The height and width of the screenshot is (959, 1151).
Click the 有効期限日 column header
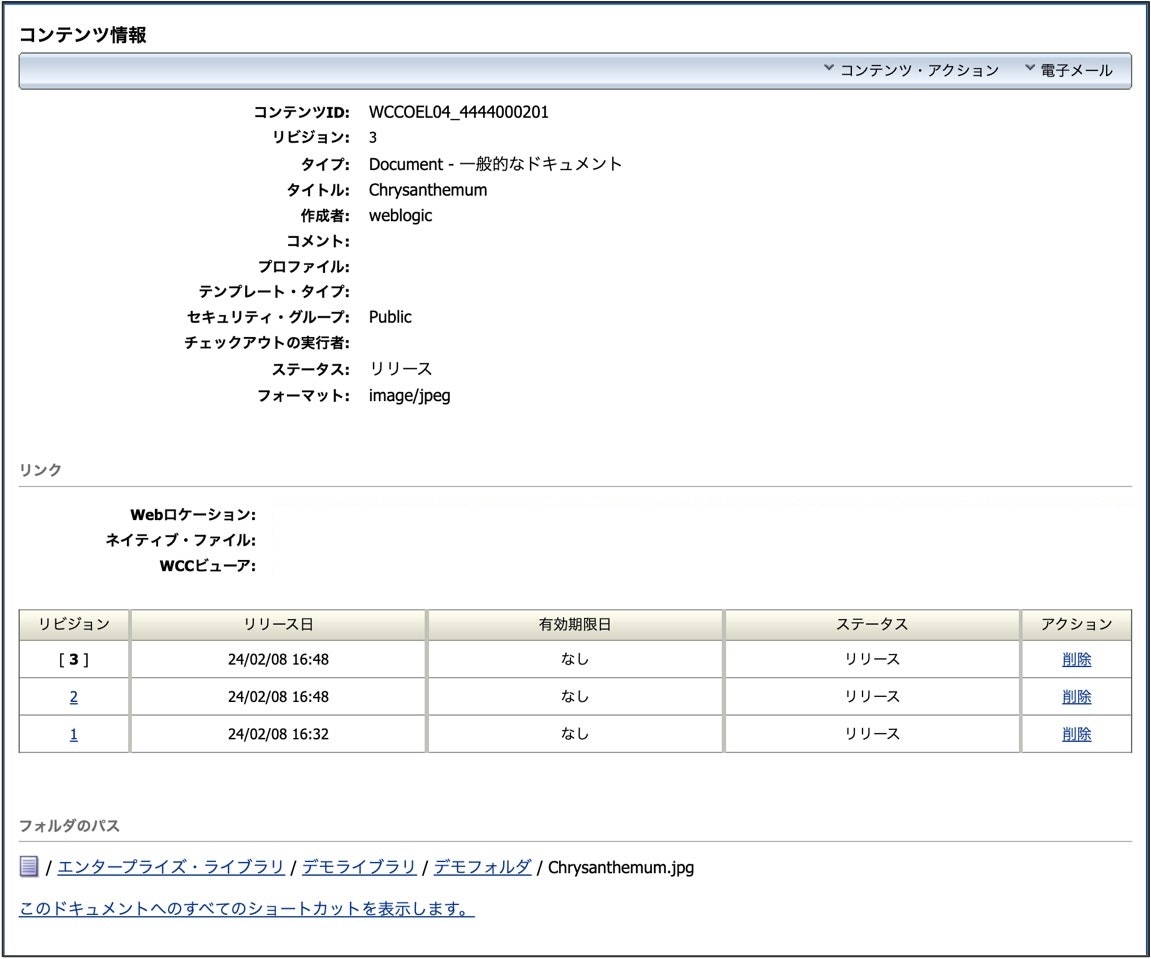(575, 624)
